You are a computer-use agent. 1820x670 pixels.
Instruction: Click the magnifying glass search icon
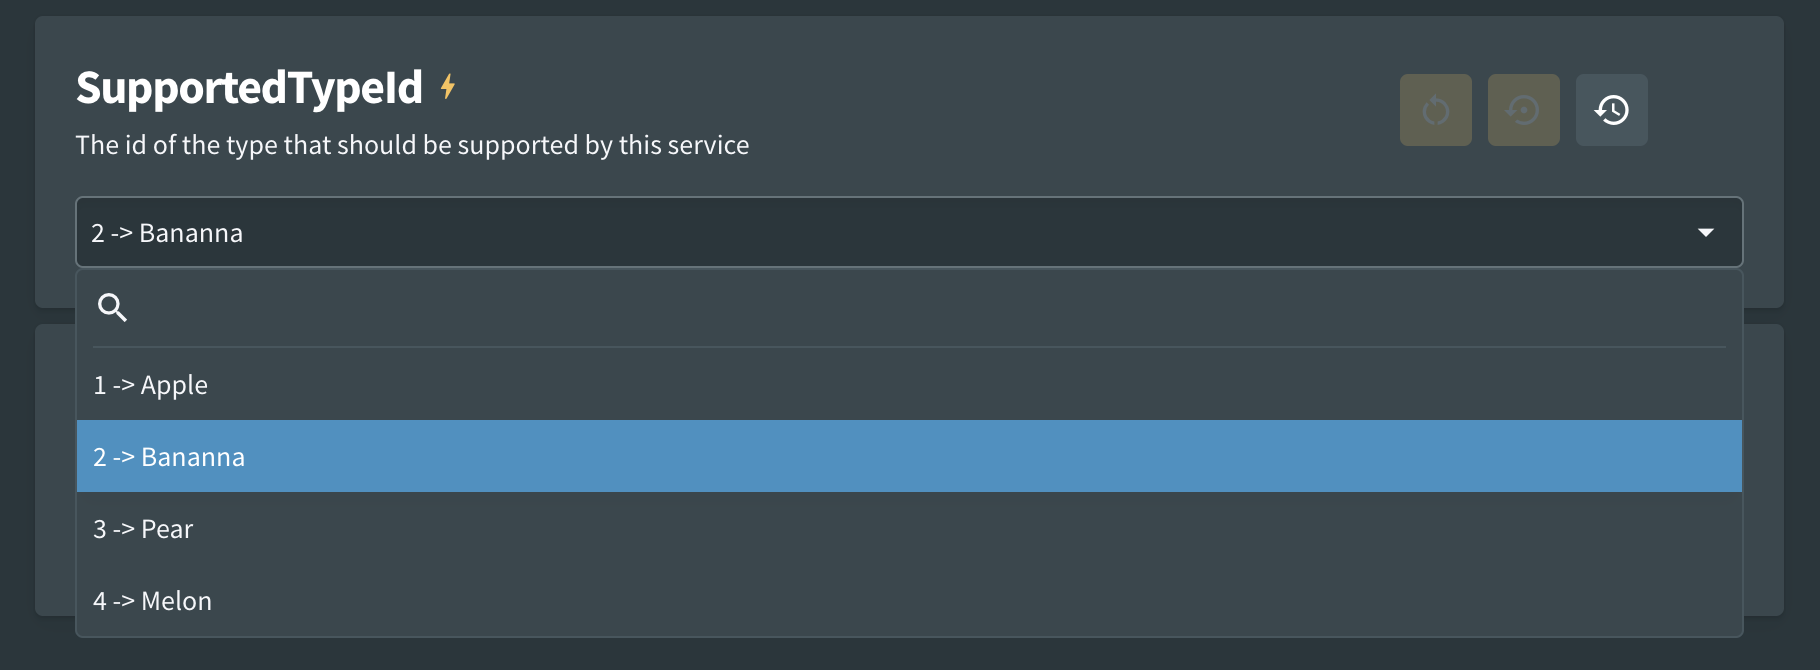pos(112,307)
